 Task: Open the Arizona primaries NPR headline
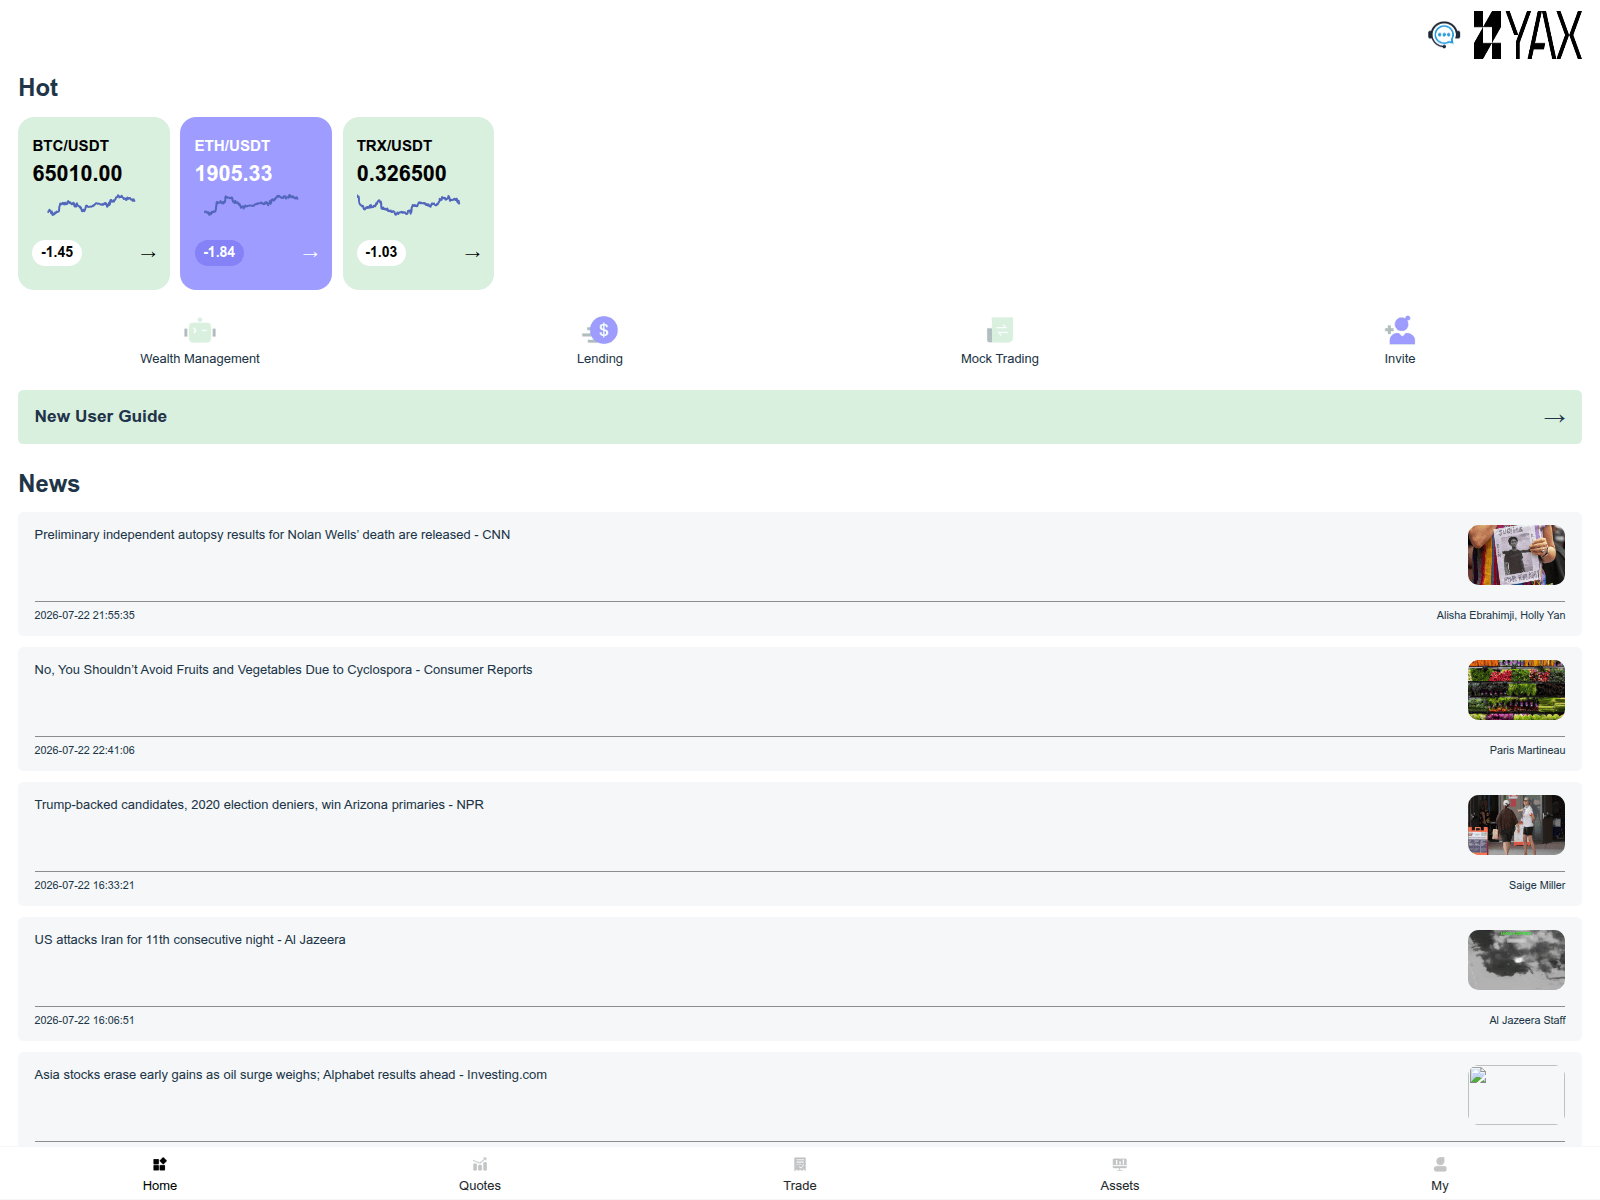[259, 805]
